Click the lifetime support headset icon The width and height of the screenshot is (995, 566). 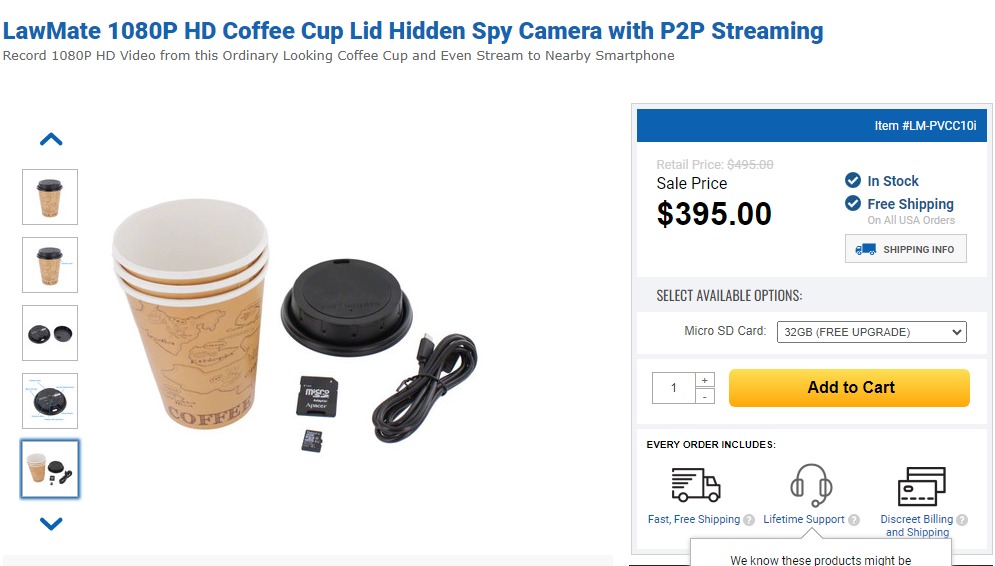pyautogui.click(x=811, y=485)
